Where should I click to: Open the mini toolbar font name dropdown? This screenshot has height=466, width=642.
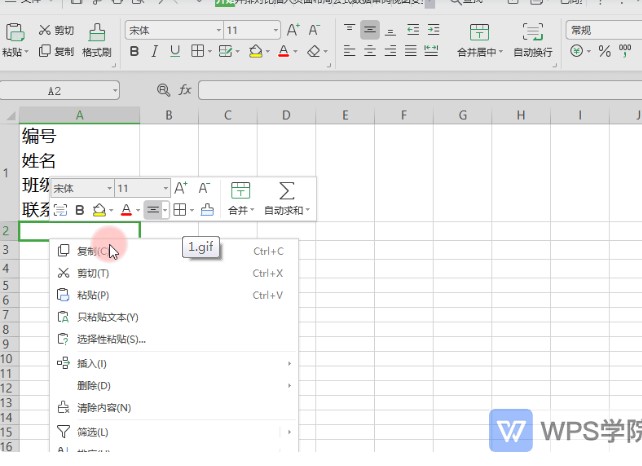point(109,188)
